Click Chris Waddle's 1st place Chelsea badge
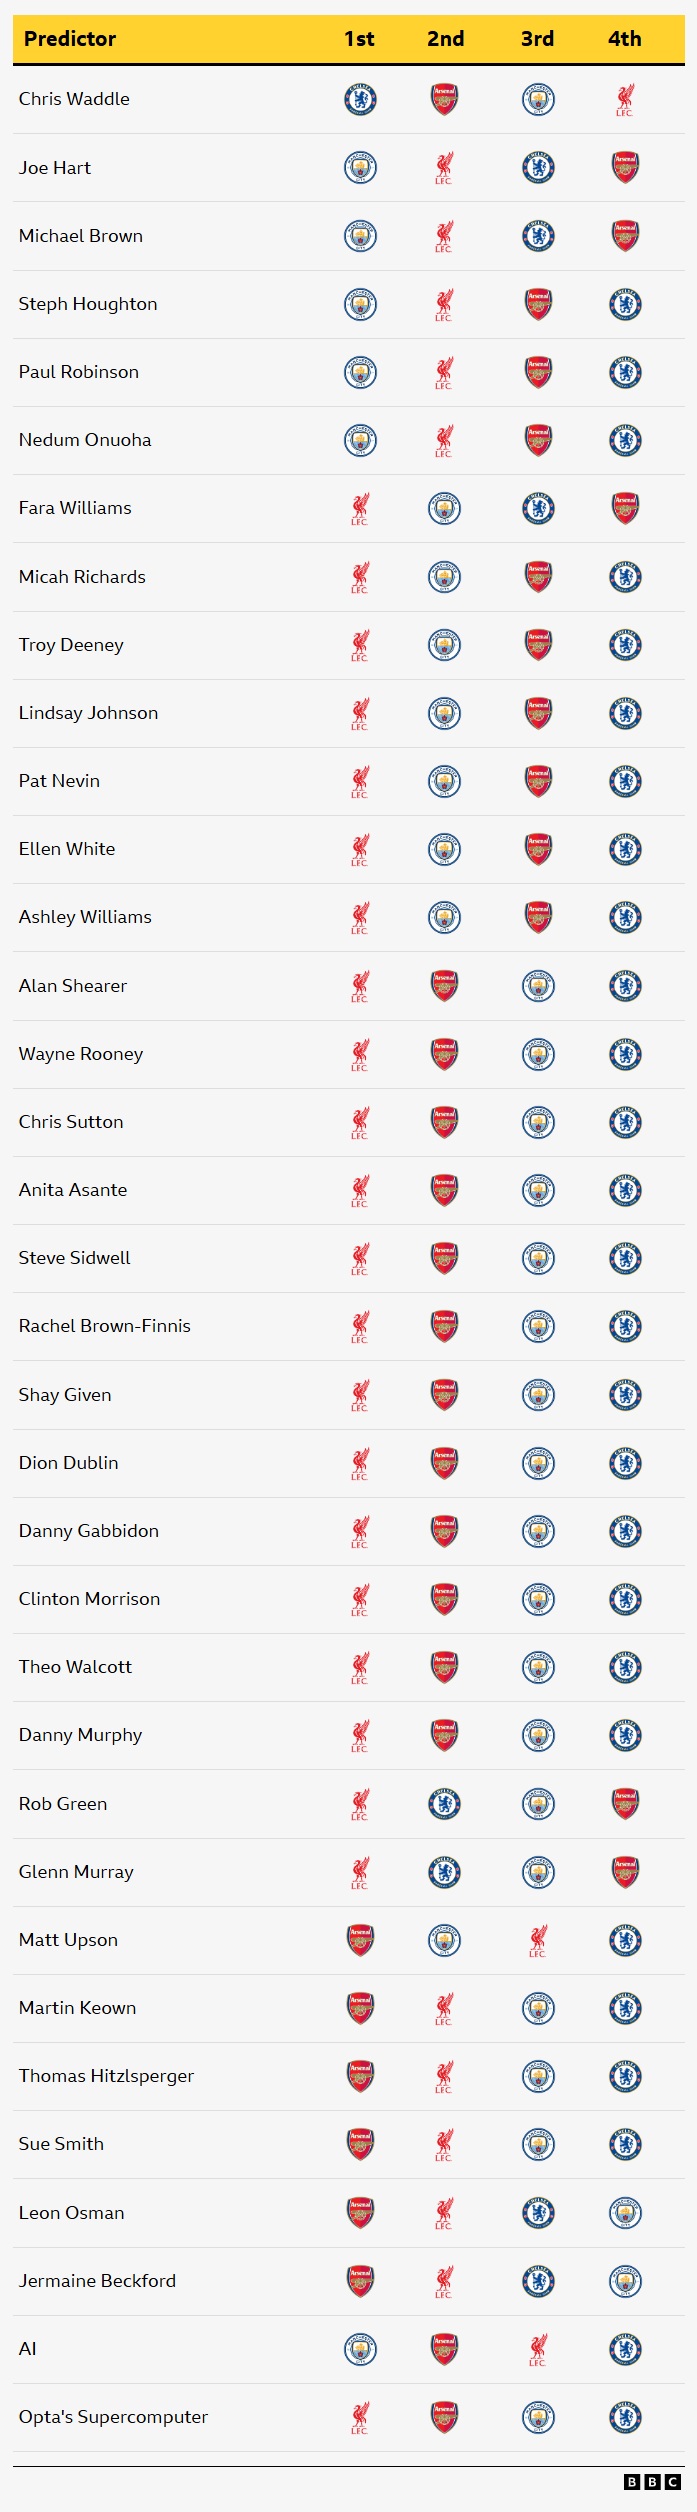Screen dimensions: 697x2512 click(360, 99)
